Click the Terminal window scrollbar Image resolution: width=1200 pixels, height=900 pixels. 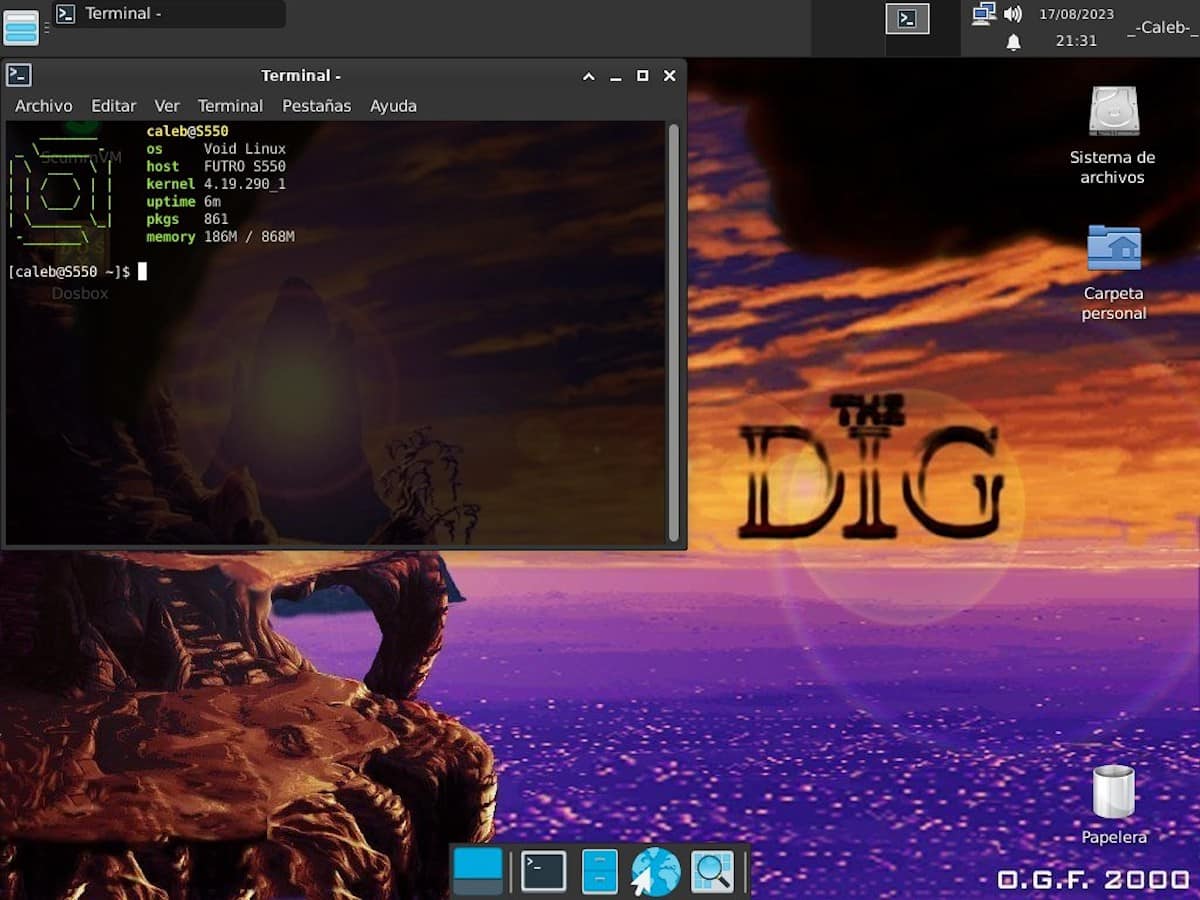(x=673, y=332)
